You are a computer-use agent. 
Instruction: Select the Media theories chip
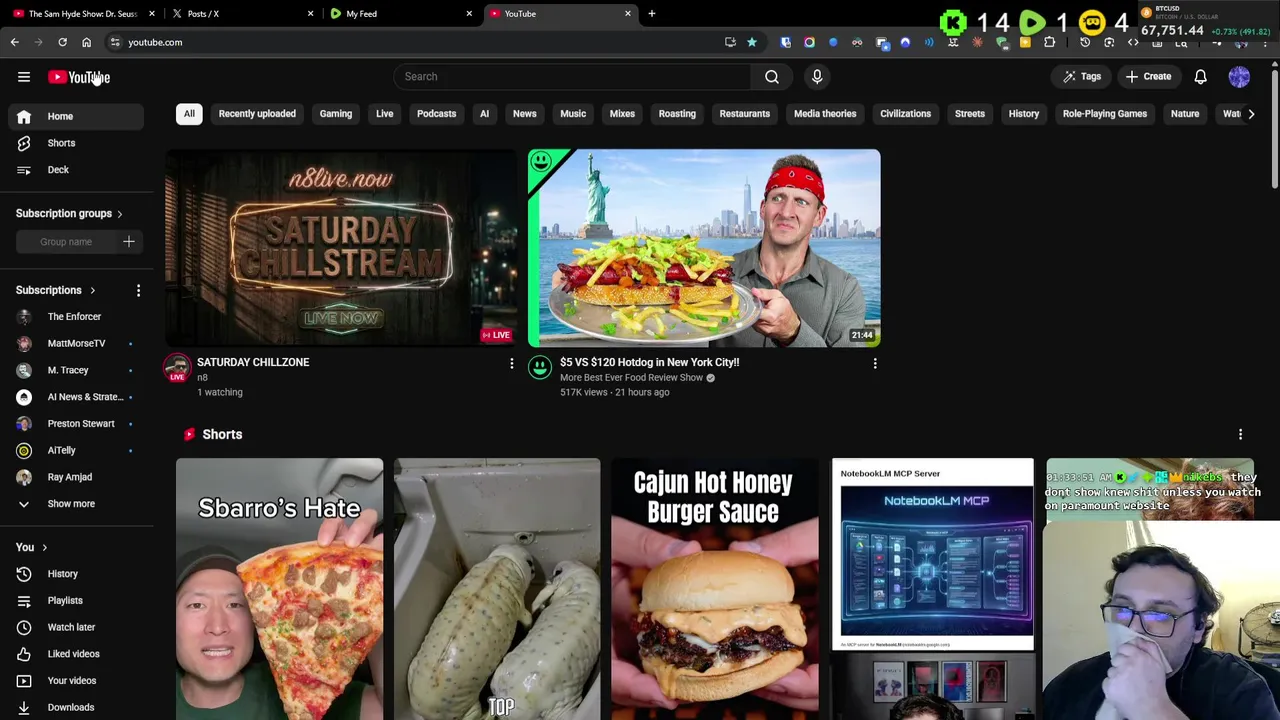825,113
